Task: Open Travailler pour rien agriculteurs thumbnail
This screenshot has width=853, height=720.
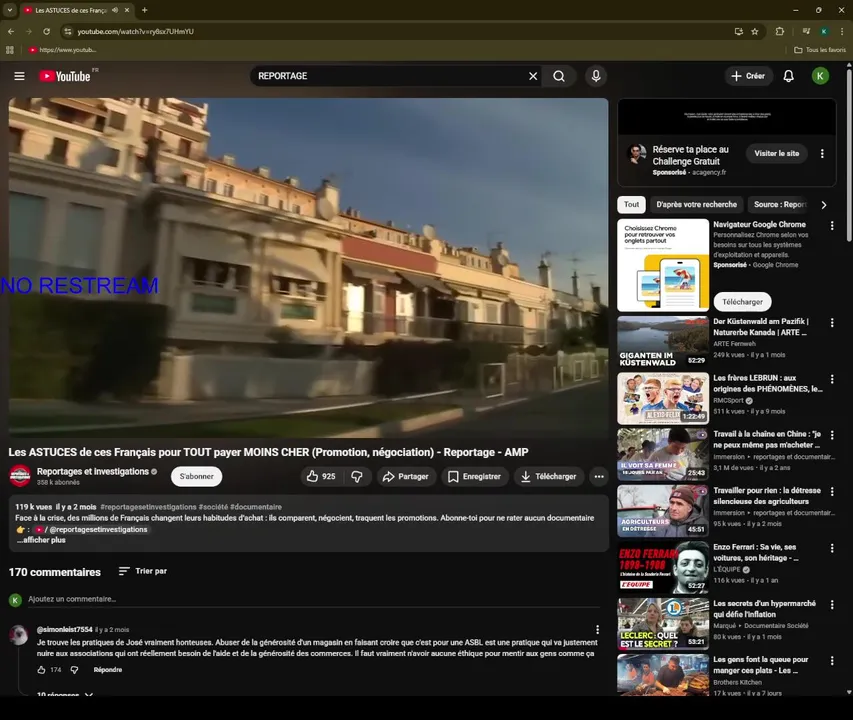Action: click(x=663, y=511)
